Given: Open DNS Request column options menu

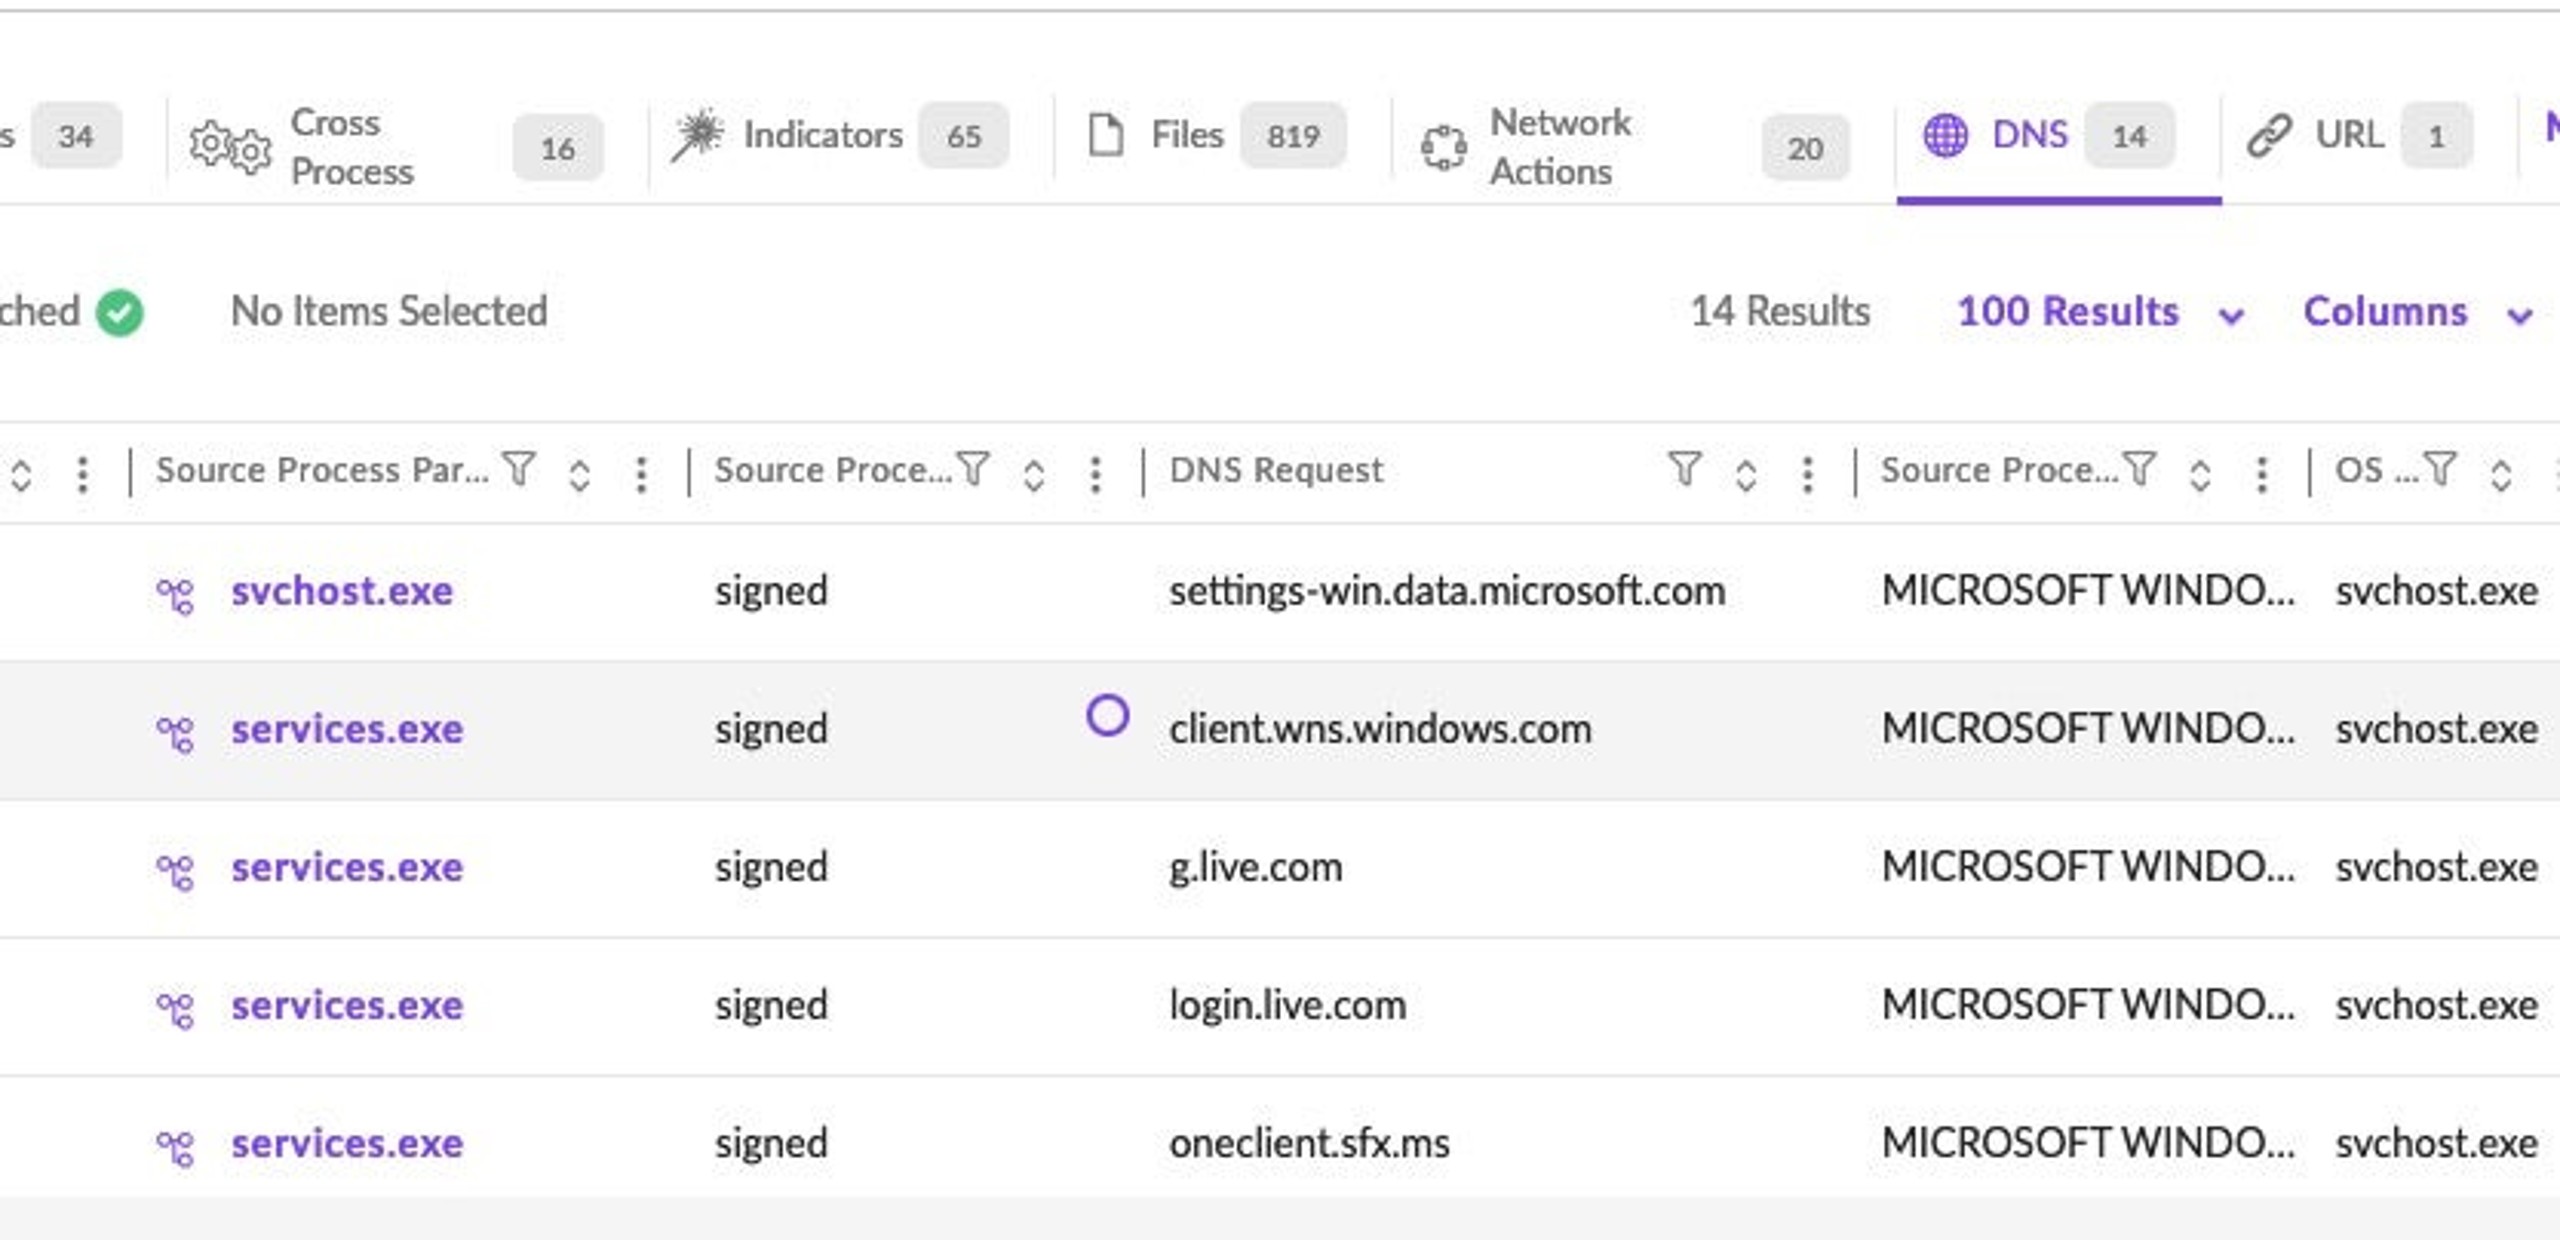Looking at the screenshot, I should (1807, 474).
